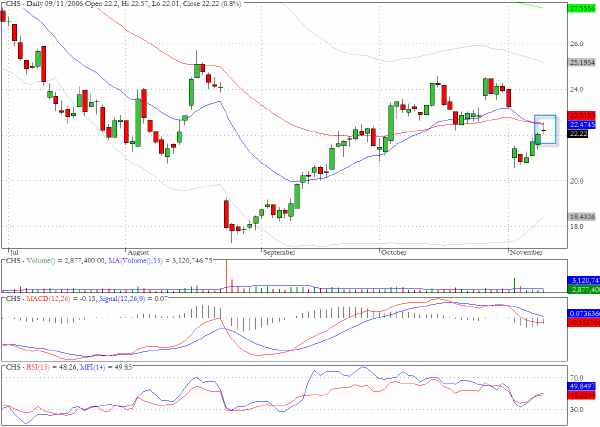This screenshot has width=600, height=427.
Task: Click the October label on time axis
Action: tap(394, 253)
